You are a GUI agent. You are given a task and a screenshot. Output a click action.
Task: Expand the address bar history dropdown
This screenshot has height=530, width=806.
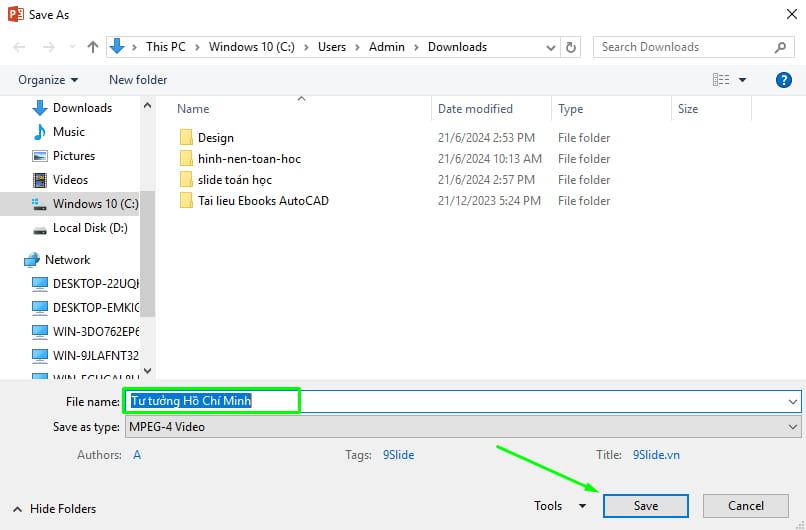[x=551, y=48]
